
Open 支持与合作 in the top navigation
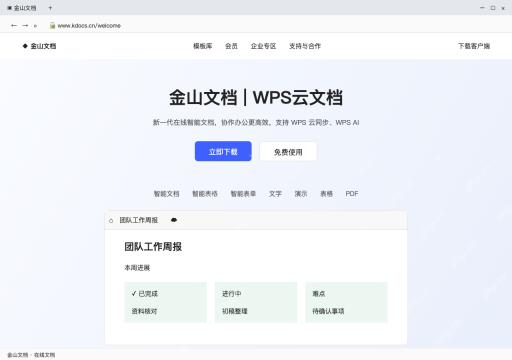(x=305, y=46)
